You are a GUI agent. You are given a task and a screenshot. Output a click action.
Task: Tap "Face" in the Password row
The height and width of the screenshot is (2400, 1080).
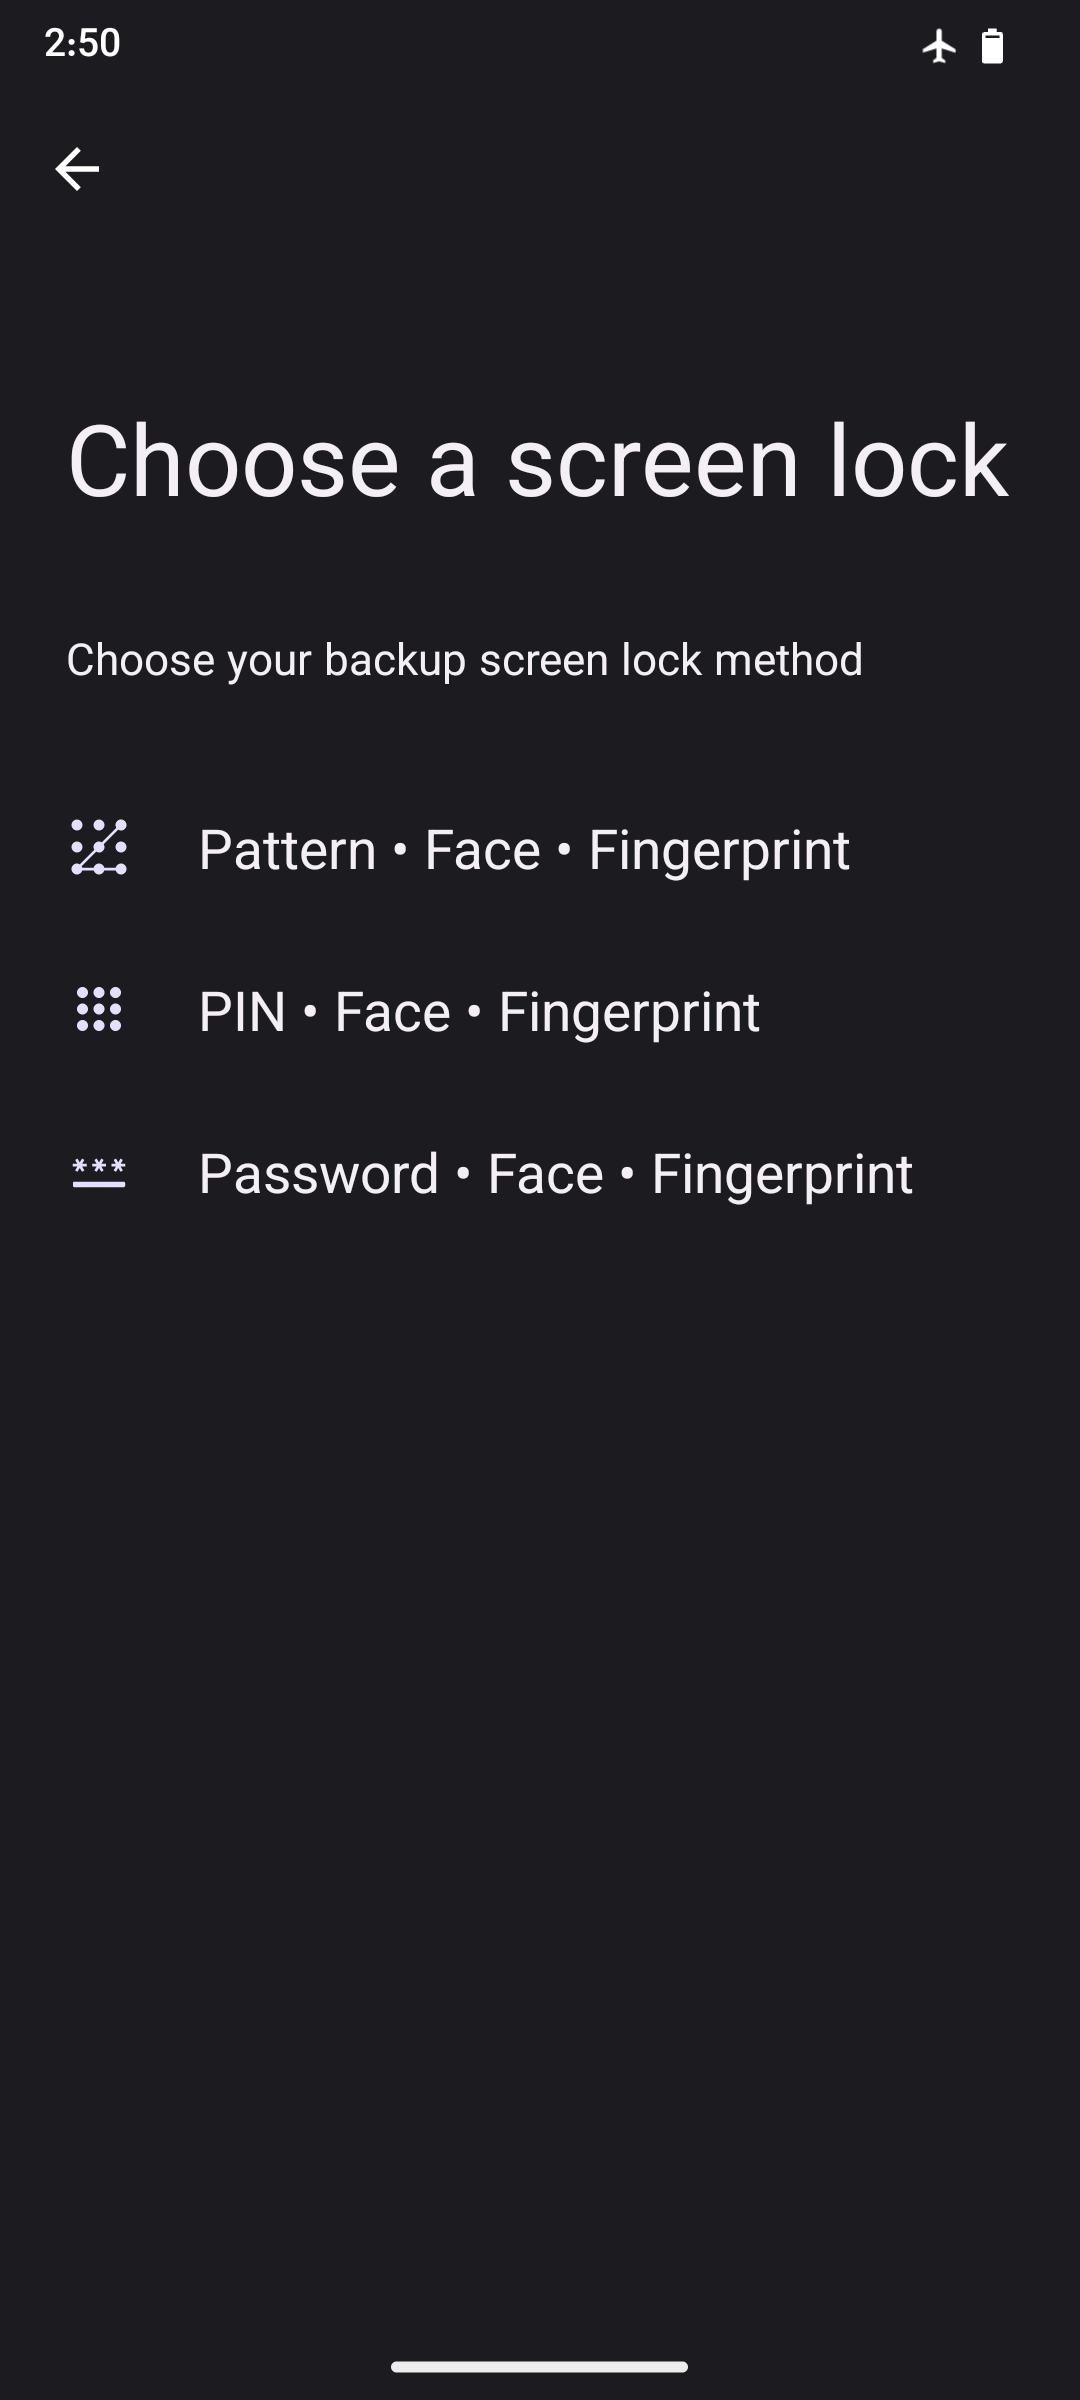545,1174
